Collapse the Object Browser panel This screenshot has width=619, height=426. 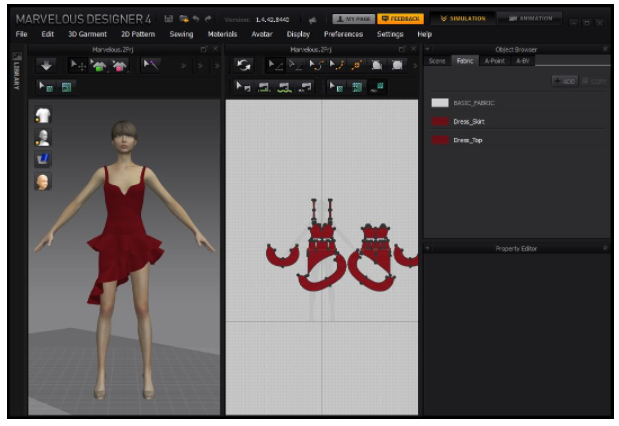pyautogui.click(x=428, y=48)
